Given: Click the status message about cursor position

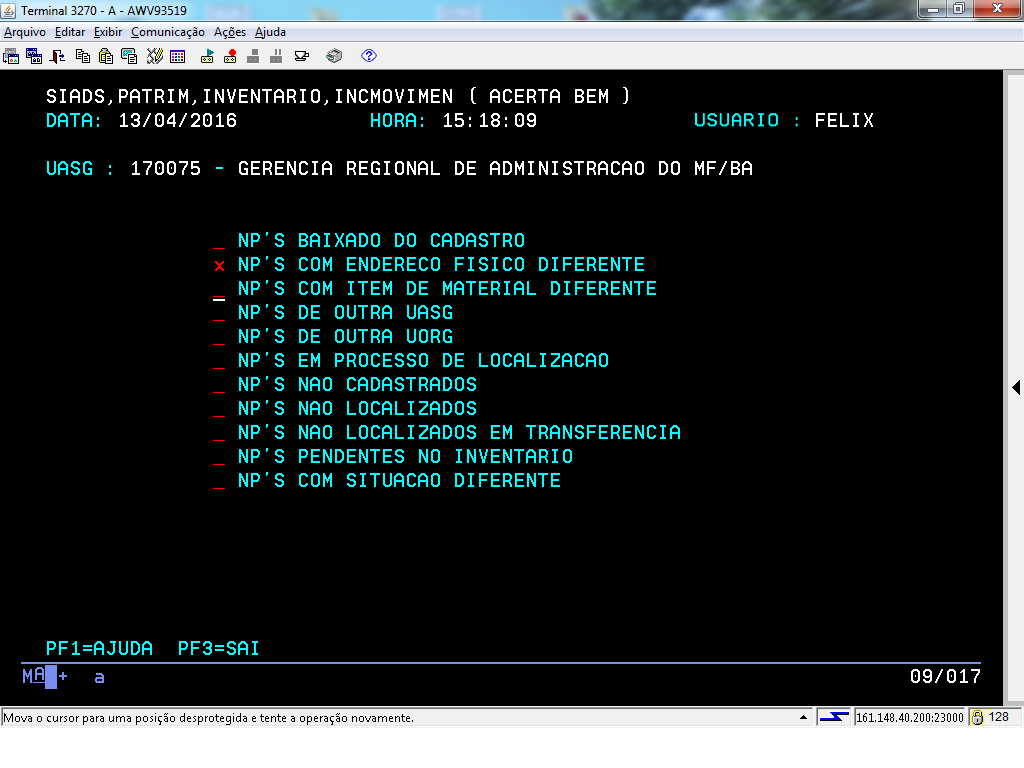Looking at the screenshot, I should pyautogui.click(x=208, y=718).
